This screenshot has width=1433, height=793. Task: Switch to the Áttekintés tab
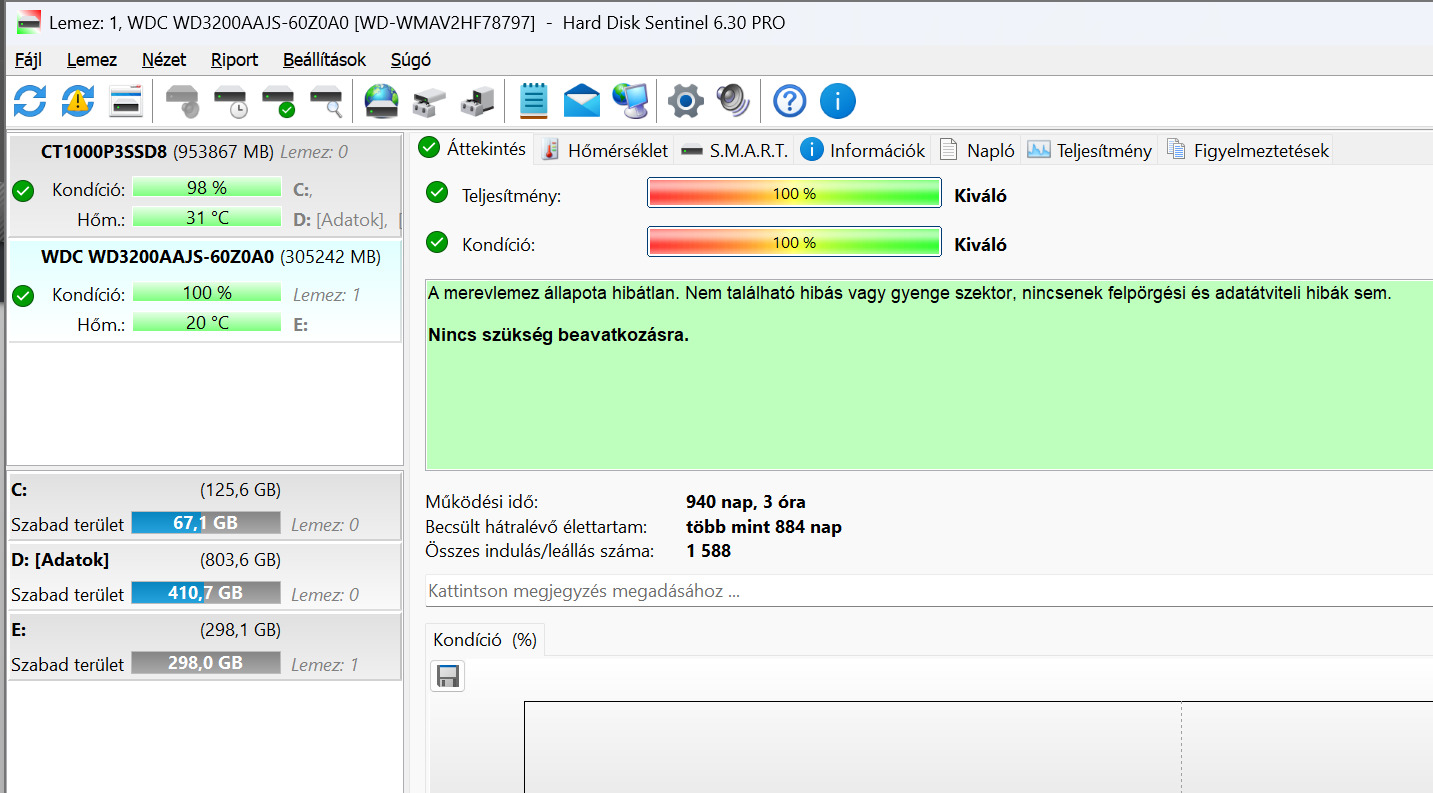474,149
